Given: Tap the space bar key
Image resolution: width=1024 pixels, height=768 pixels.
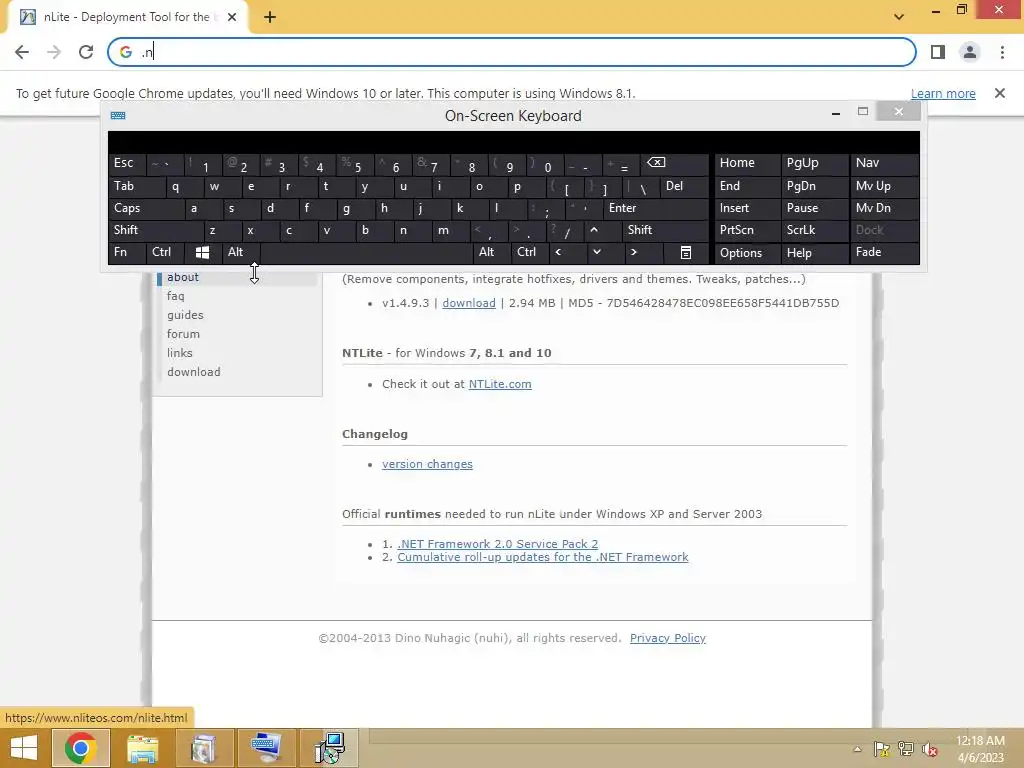Looking at the screenshot, I should (x=366, y=252).
